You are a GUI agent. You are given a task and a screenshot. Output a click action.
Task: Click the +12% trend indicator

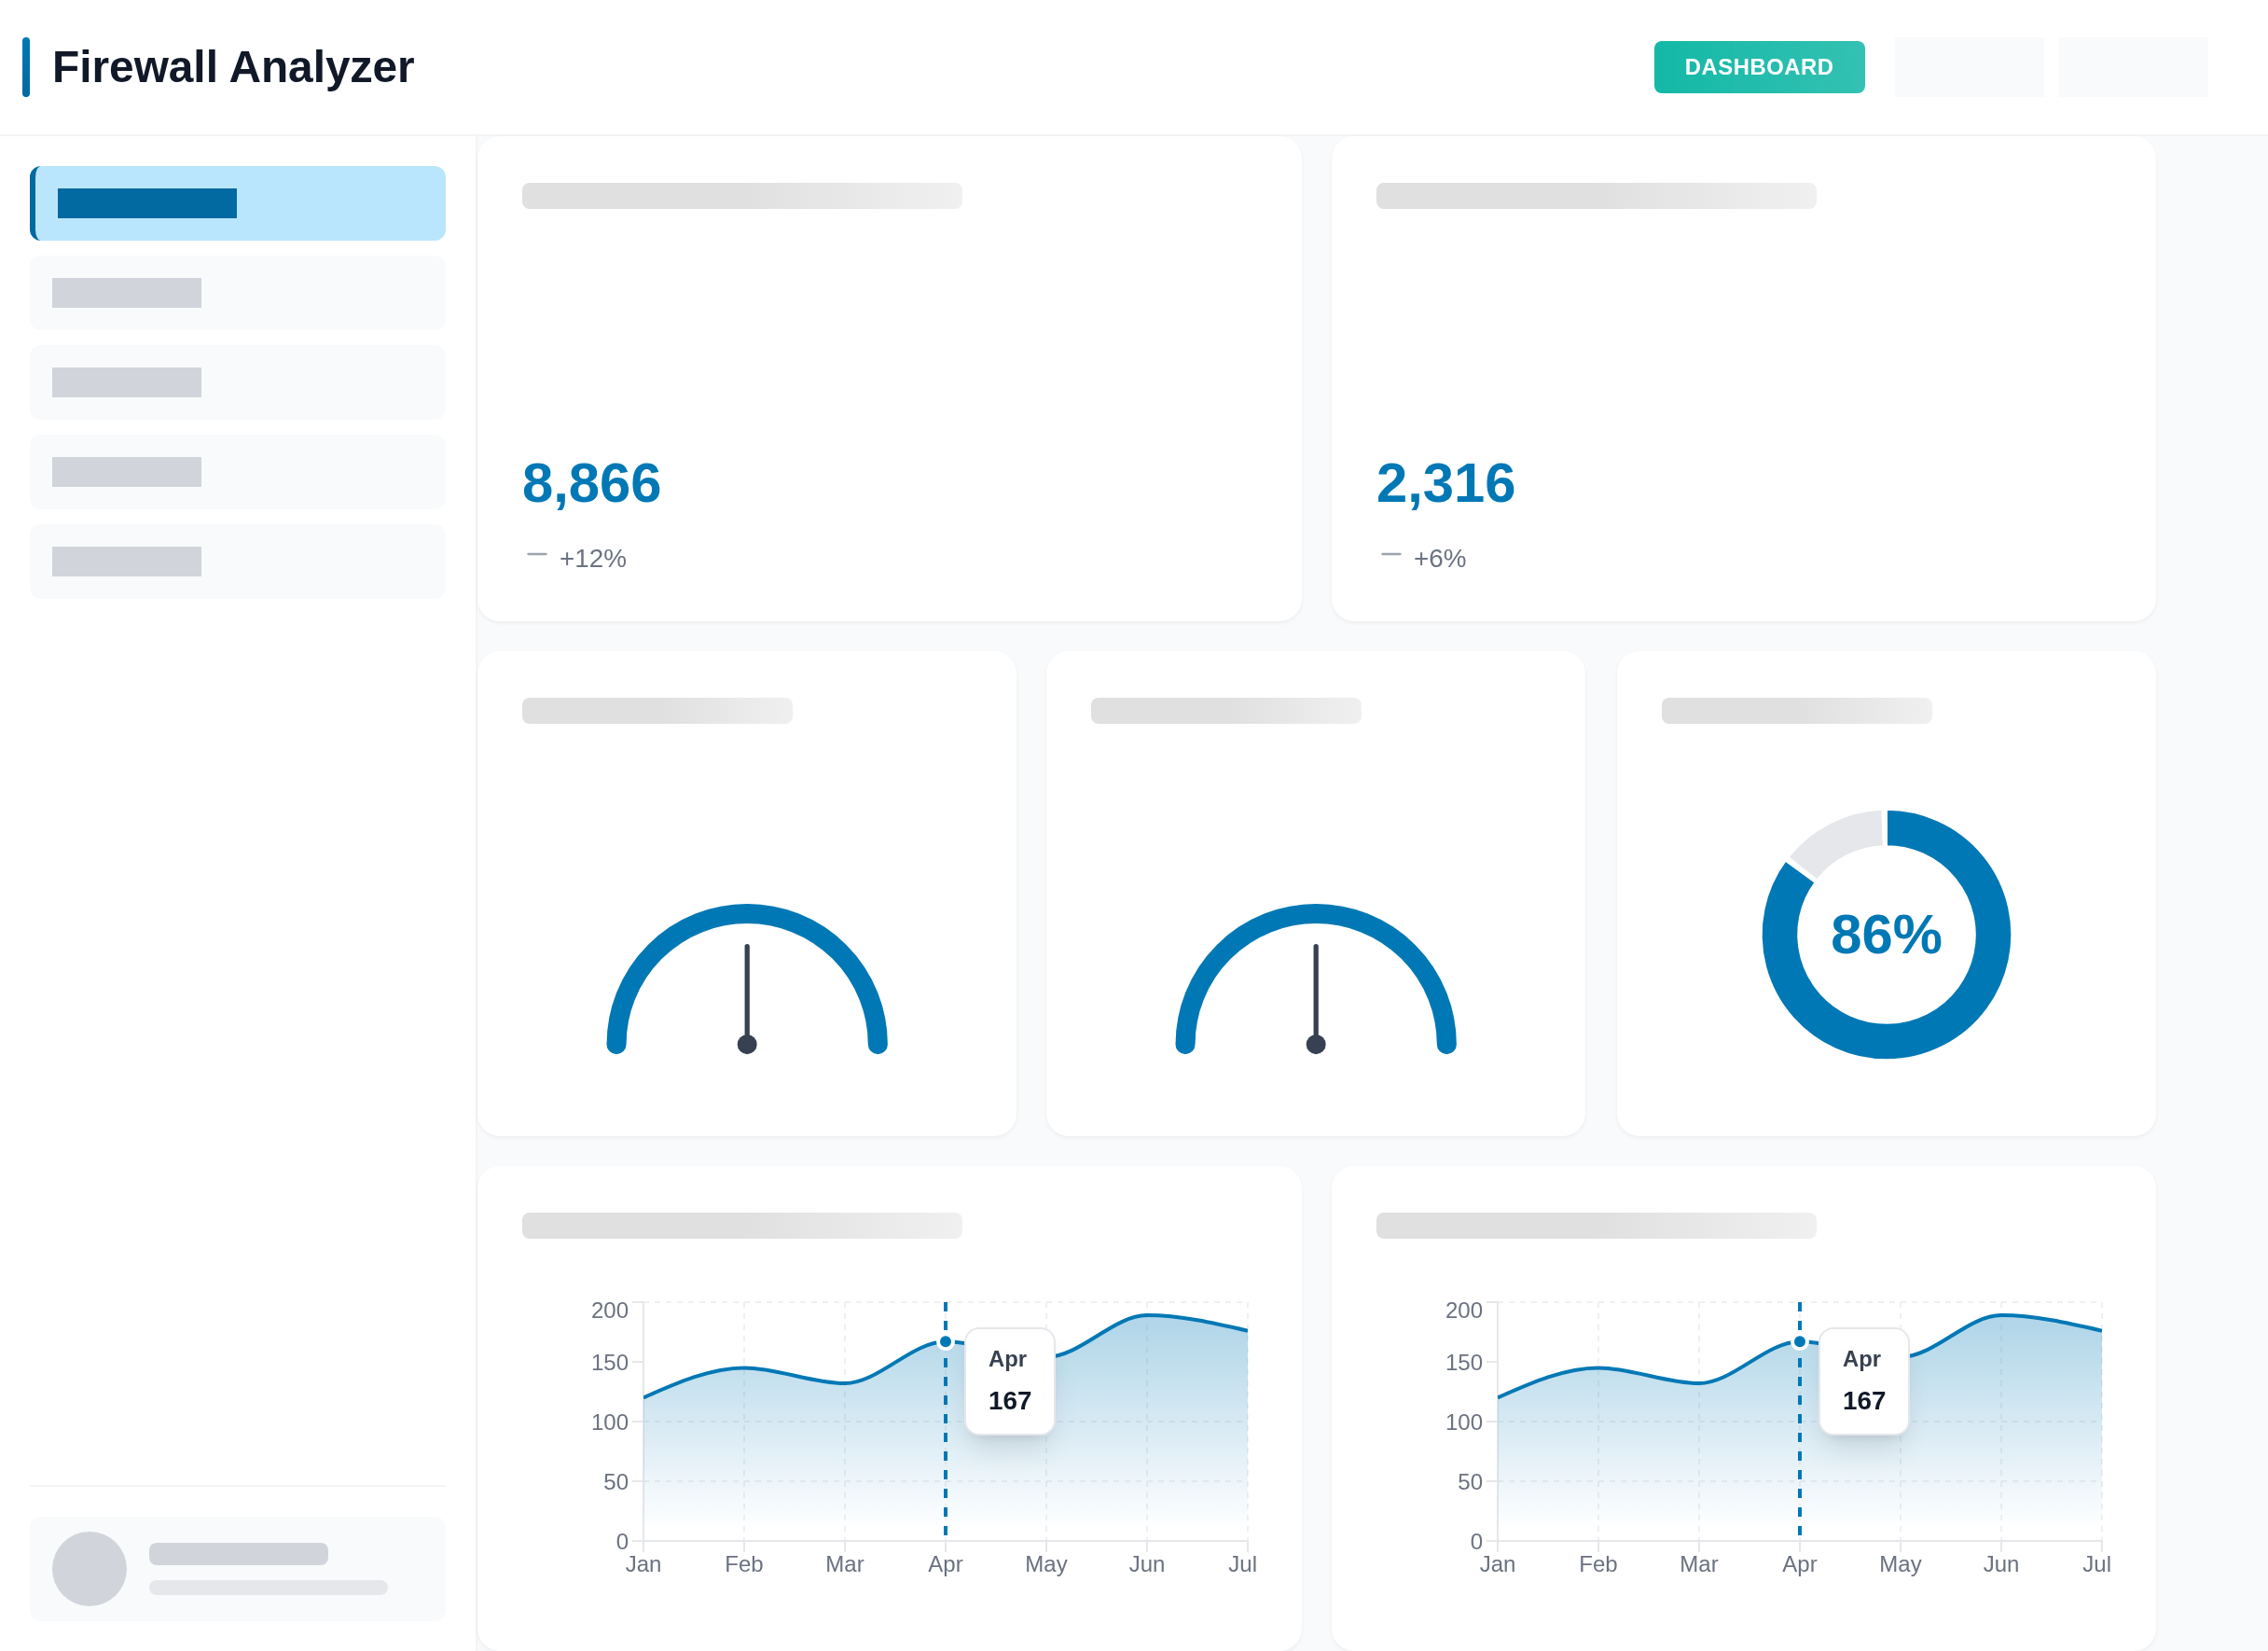coord(591,558)
